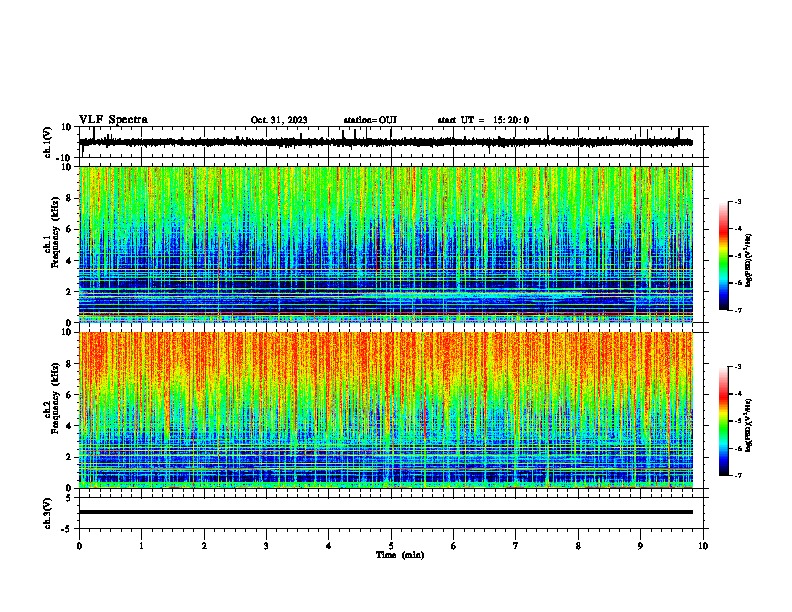Click the ch.1 "Frequency (kHz)" axis label
The image size is (792, 612).
55,232
